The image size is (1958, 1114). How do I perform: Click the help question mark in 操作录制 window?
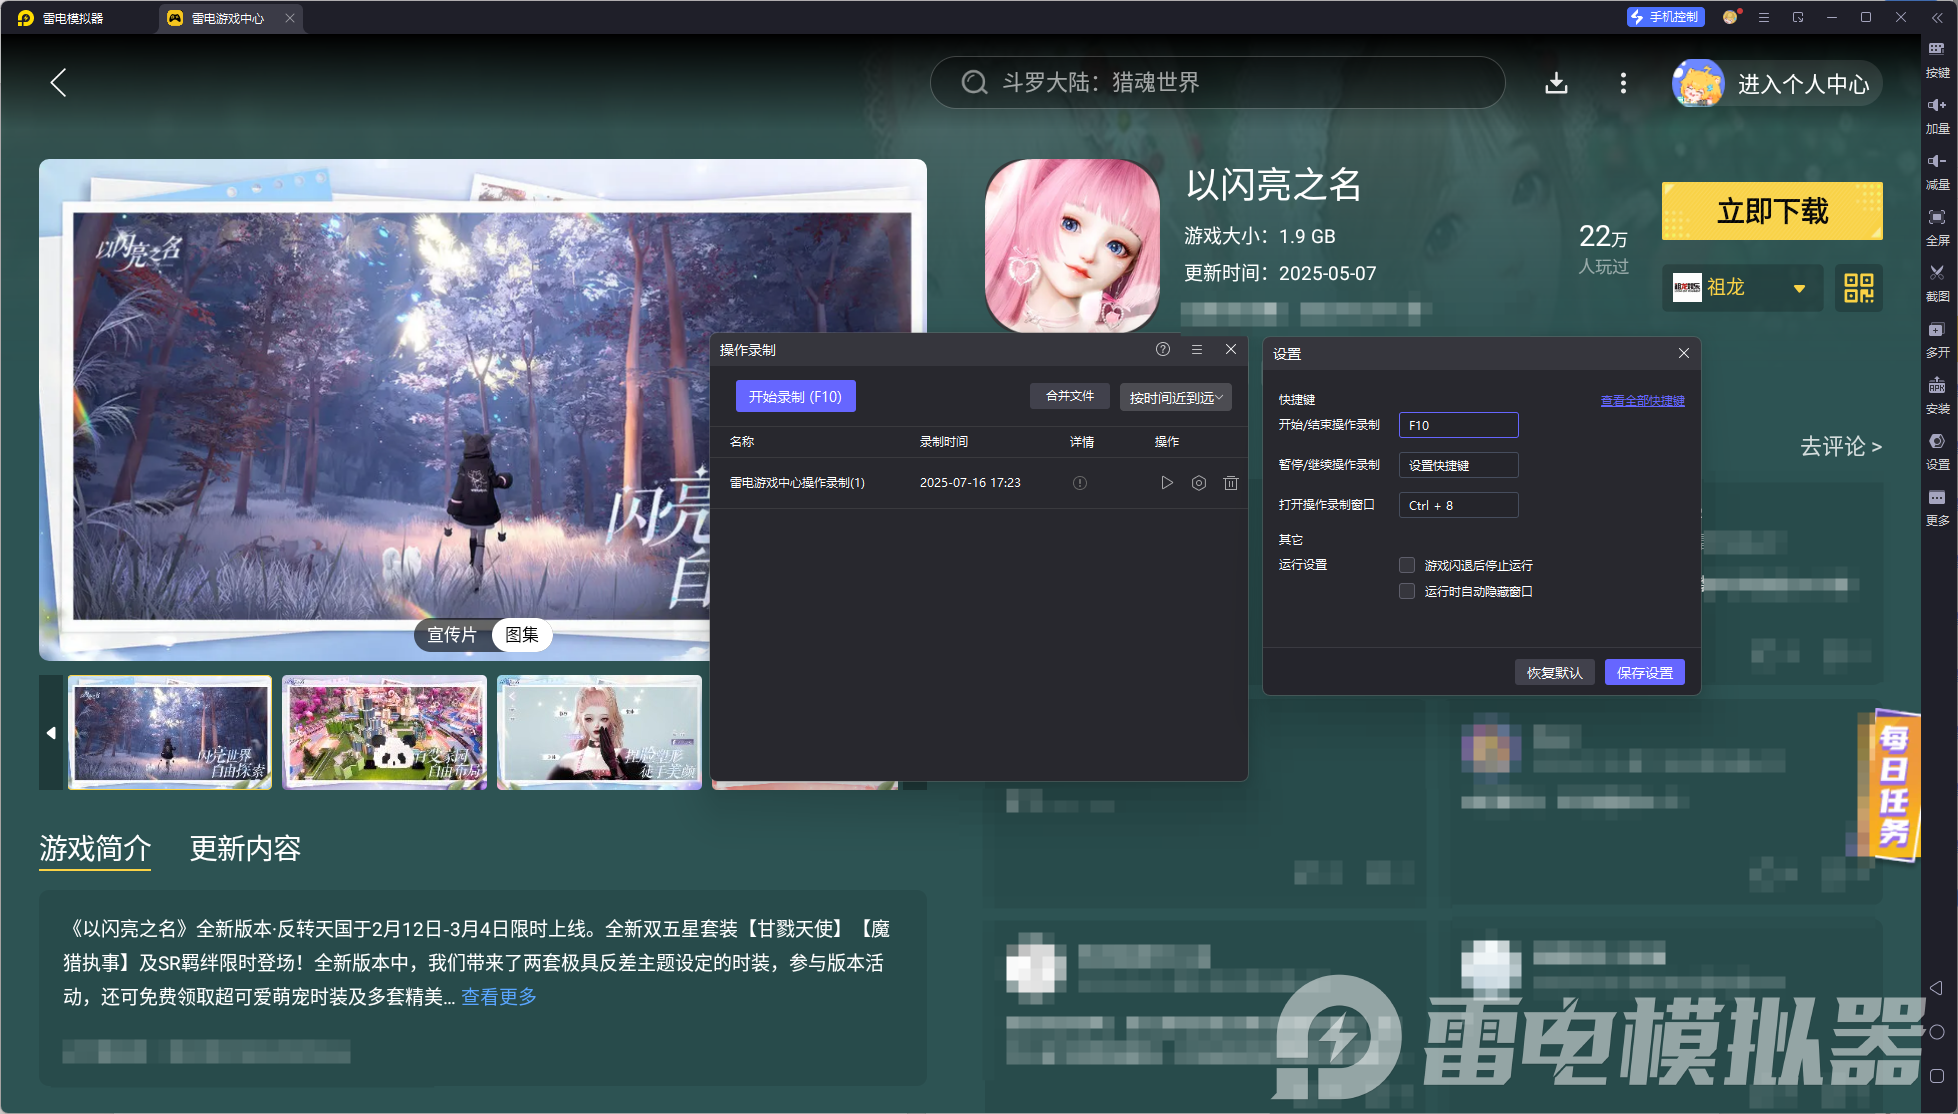pos(1162,349)
